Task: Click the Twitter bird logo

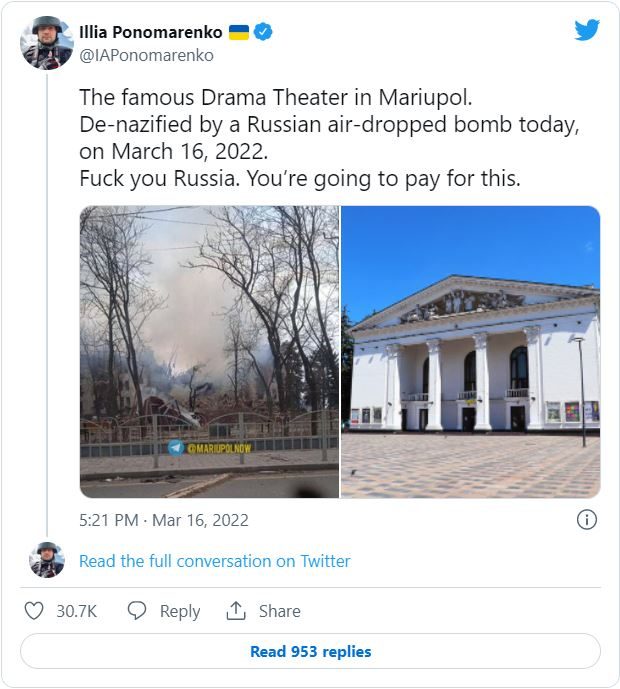Action: click(x=587, y=30)
